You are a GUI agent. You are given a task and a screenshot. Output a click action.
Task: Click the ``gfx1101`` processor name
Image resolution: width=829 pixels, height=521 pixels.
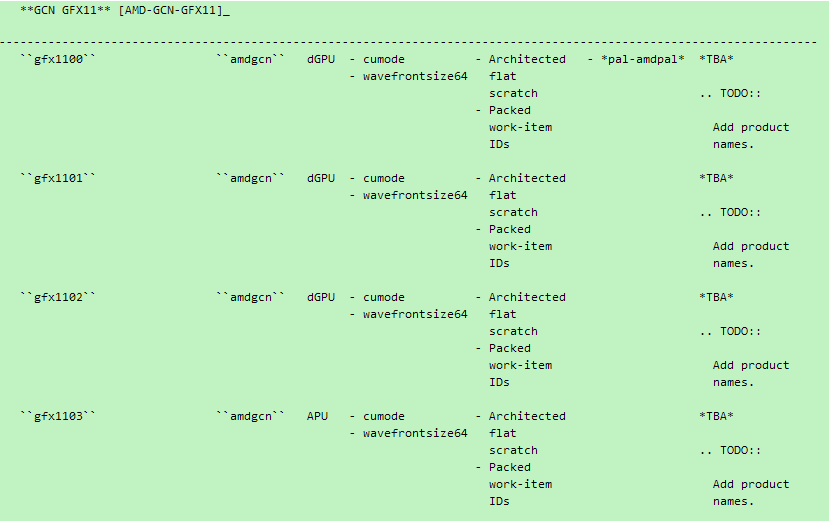tap(58, 178)
